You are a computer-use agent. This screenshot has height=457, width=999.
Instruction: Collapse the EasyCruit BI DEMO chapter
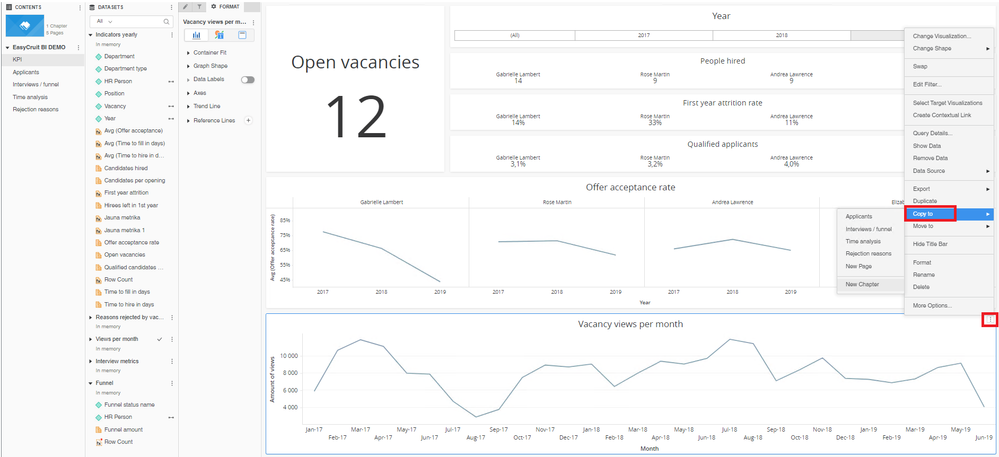(x=8, y=47)
